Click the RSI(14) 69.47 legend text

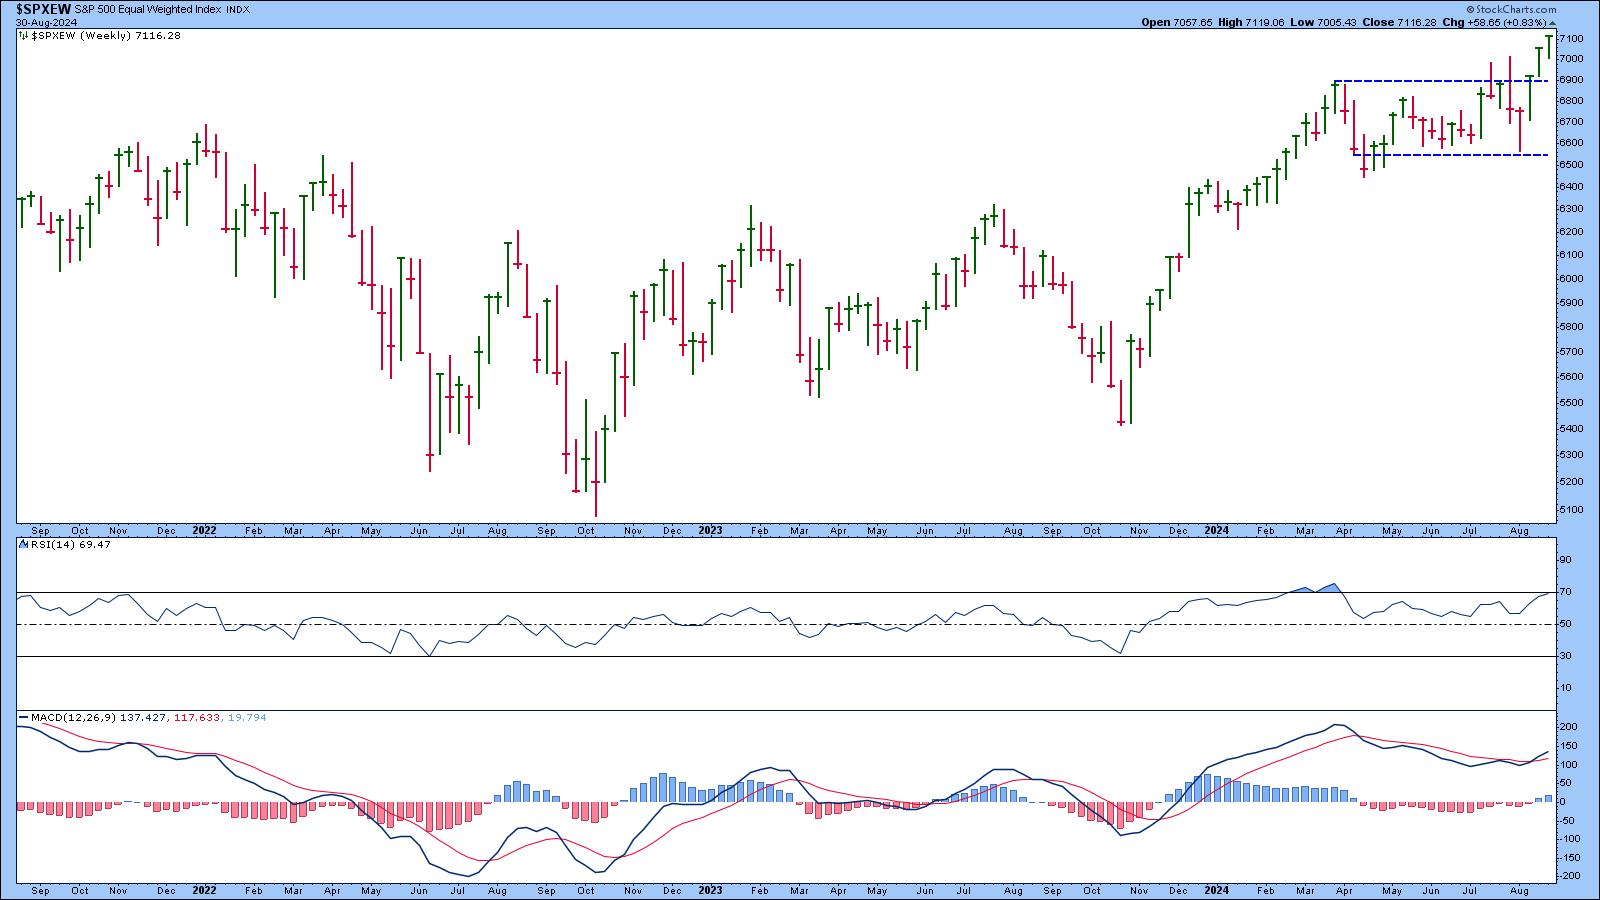coord(70,545)
